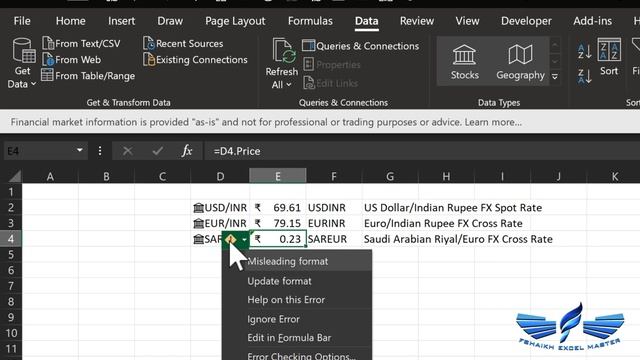Click the USD/INR stock cell
This screenshot has width=640, height=360.
pos(220,207)
